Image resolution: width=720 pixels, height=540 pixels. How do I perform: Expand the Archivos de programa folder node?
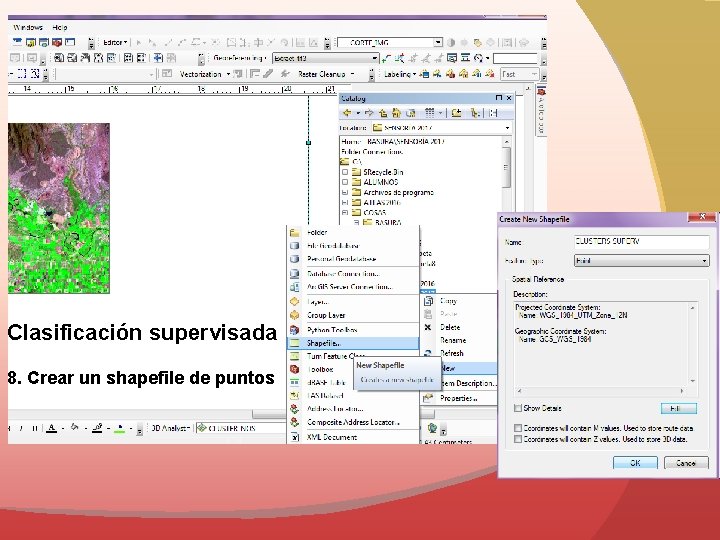345,192
